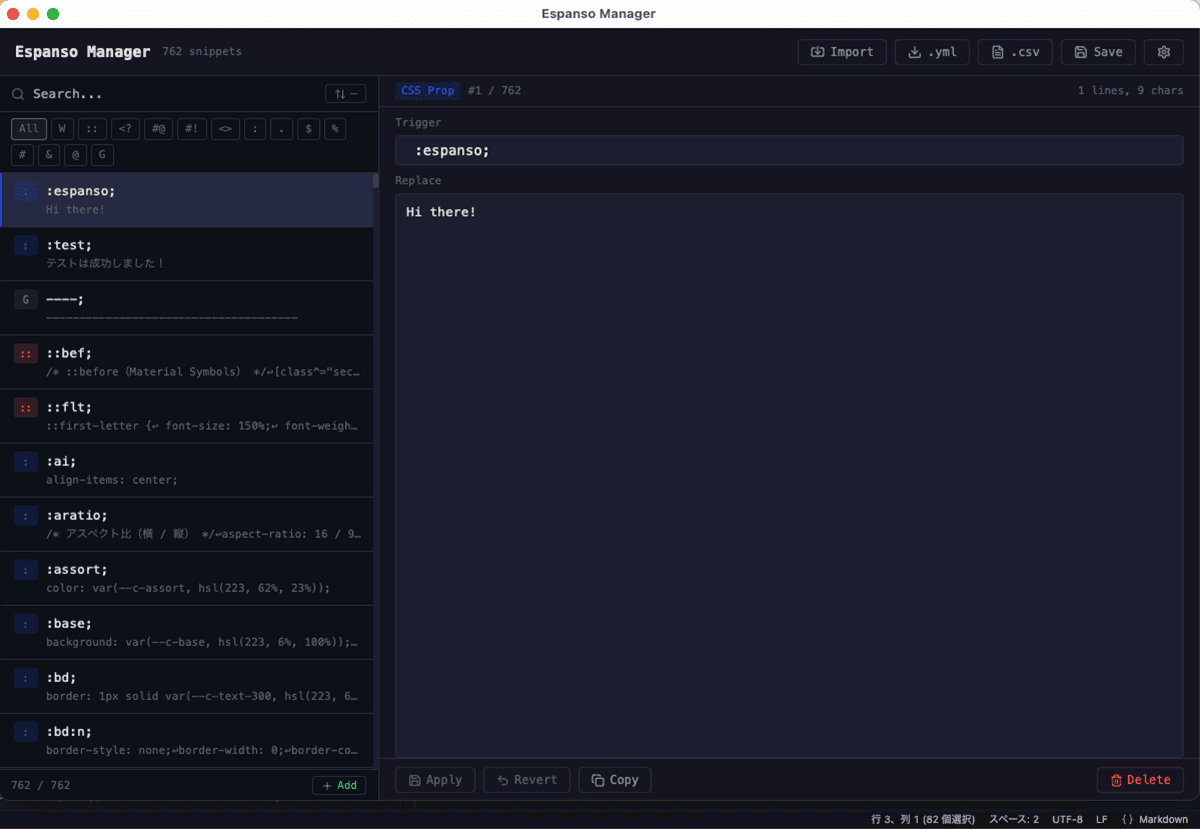The height and width of the screenshot is (829, 1200).
Task: Select the :base; snippet row
Action: pos(187,632)
